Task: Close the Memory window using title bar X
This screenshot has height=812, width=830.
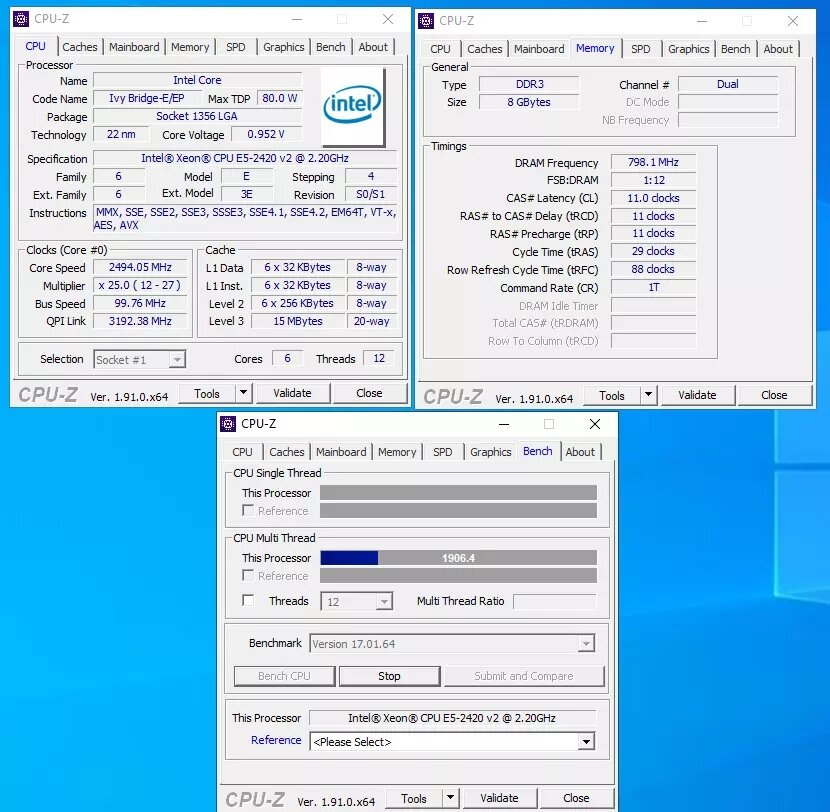Action: coord(792,21)
